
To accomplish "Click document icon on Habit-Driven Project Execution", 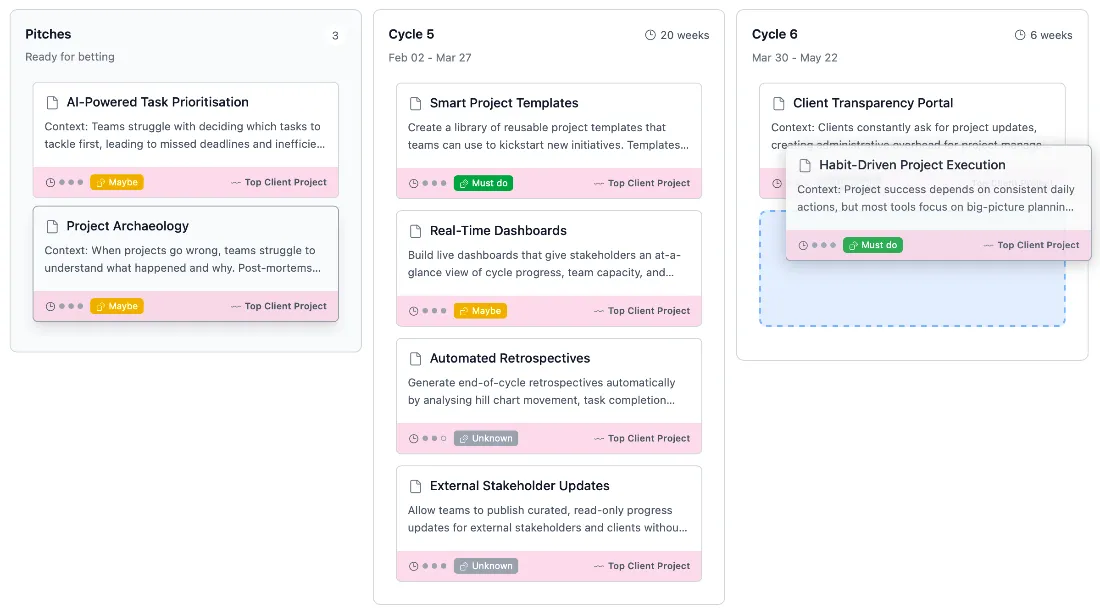I will pyautogui.click(x=804, y=165).
